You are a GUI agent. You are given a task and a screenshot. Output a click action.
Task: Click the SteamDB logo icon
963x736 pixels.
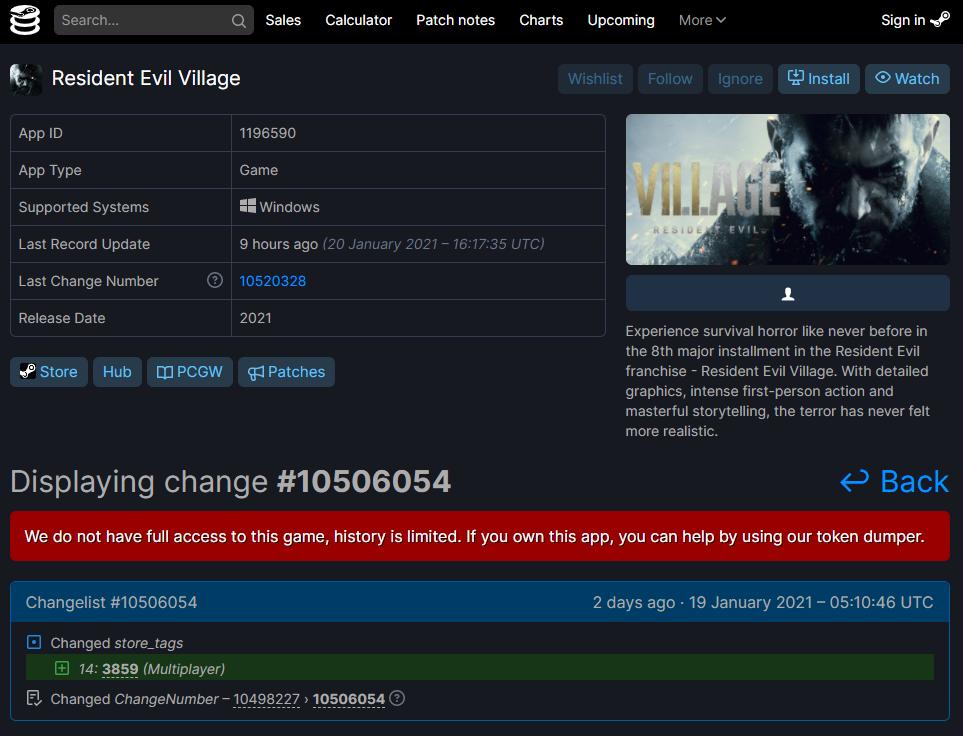coord(24,20)
